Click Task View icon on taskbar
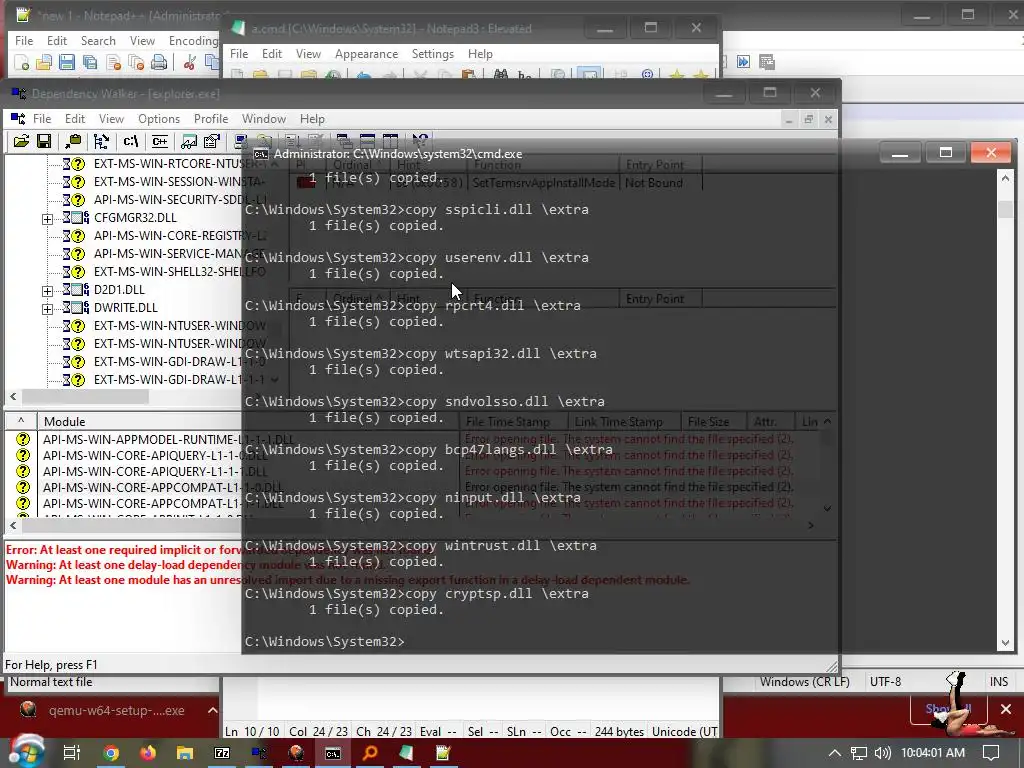 [72, 753]
